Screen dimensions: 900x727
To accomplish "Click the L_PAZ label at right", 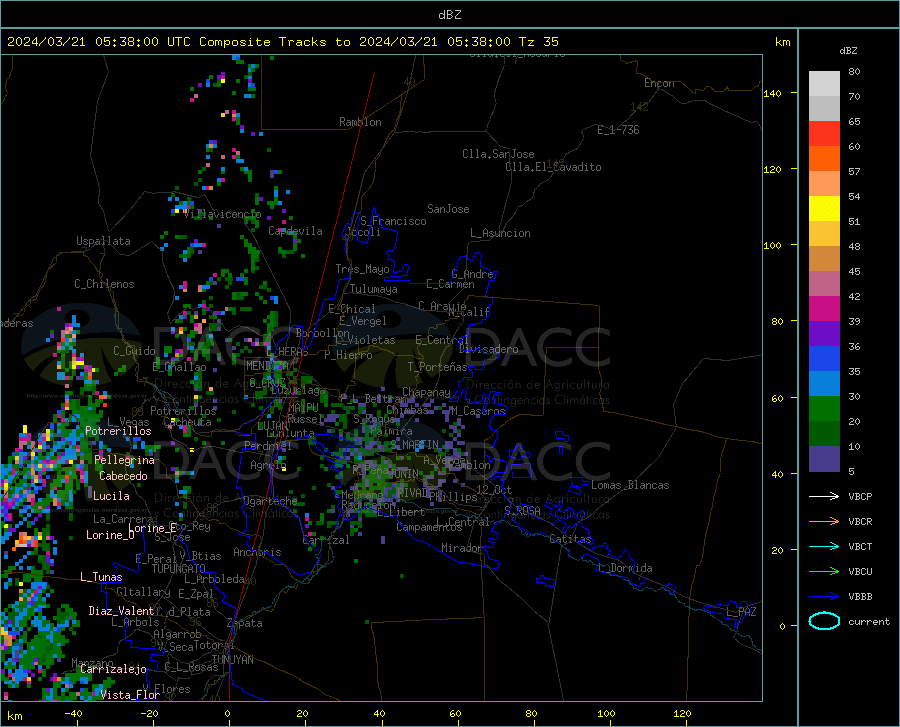I will tap(741, 612).
